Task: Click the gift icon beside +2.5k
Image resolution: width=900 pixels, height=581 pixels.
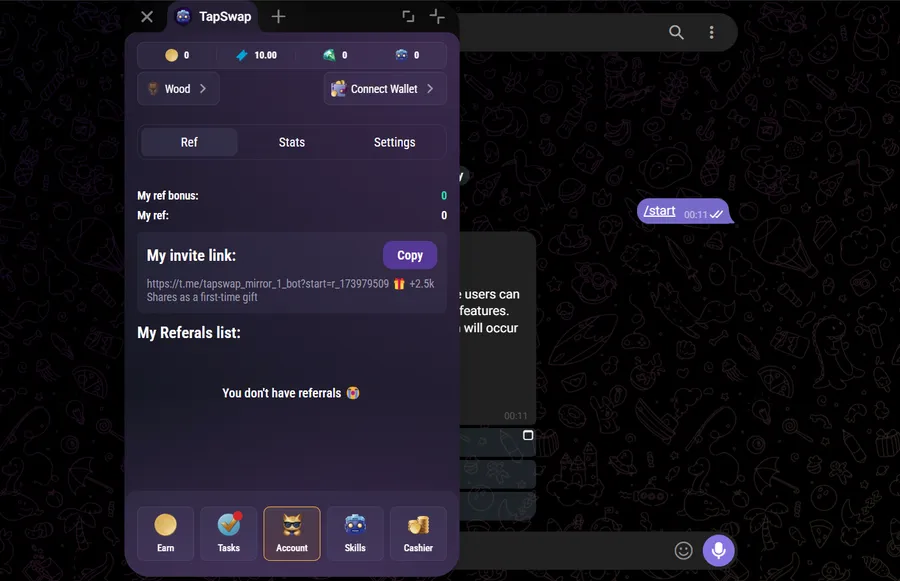Action: 399,284
